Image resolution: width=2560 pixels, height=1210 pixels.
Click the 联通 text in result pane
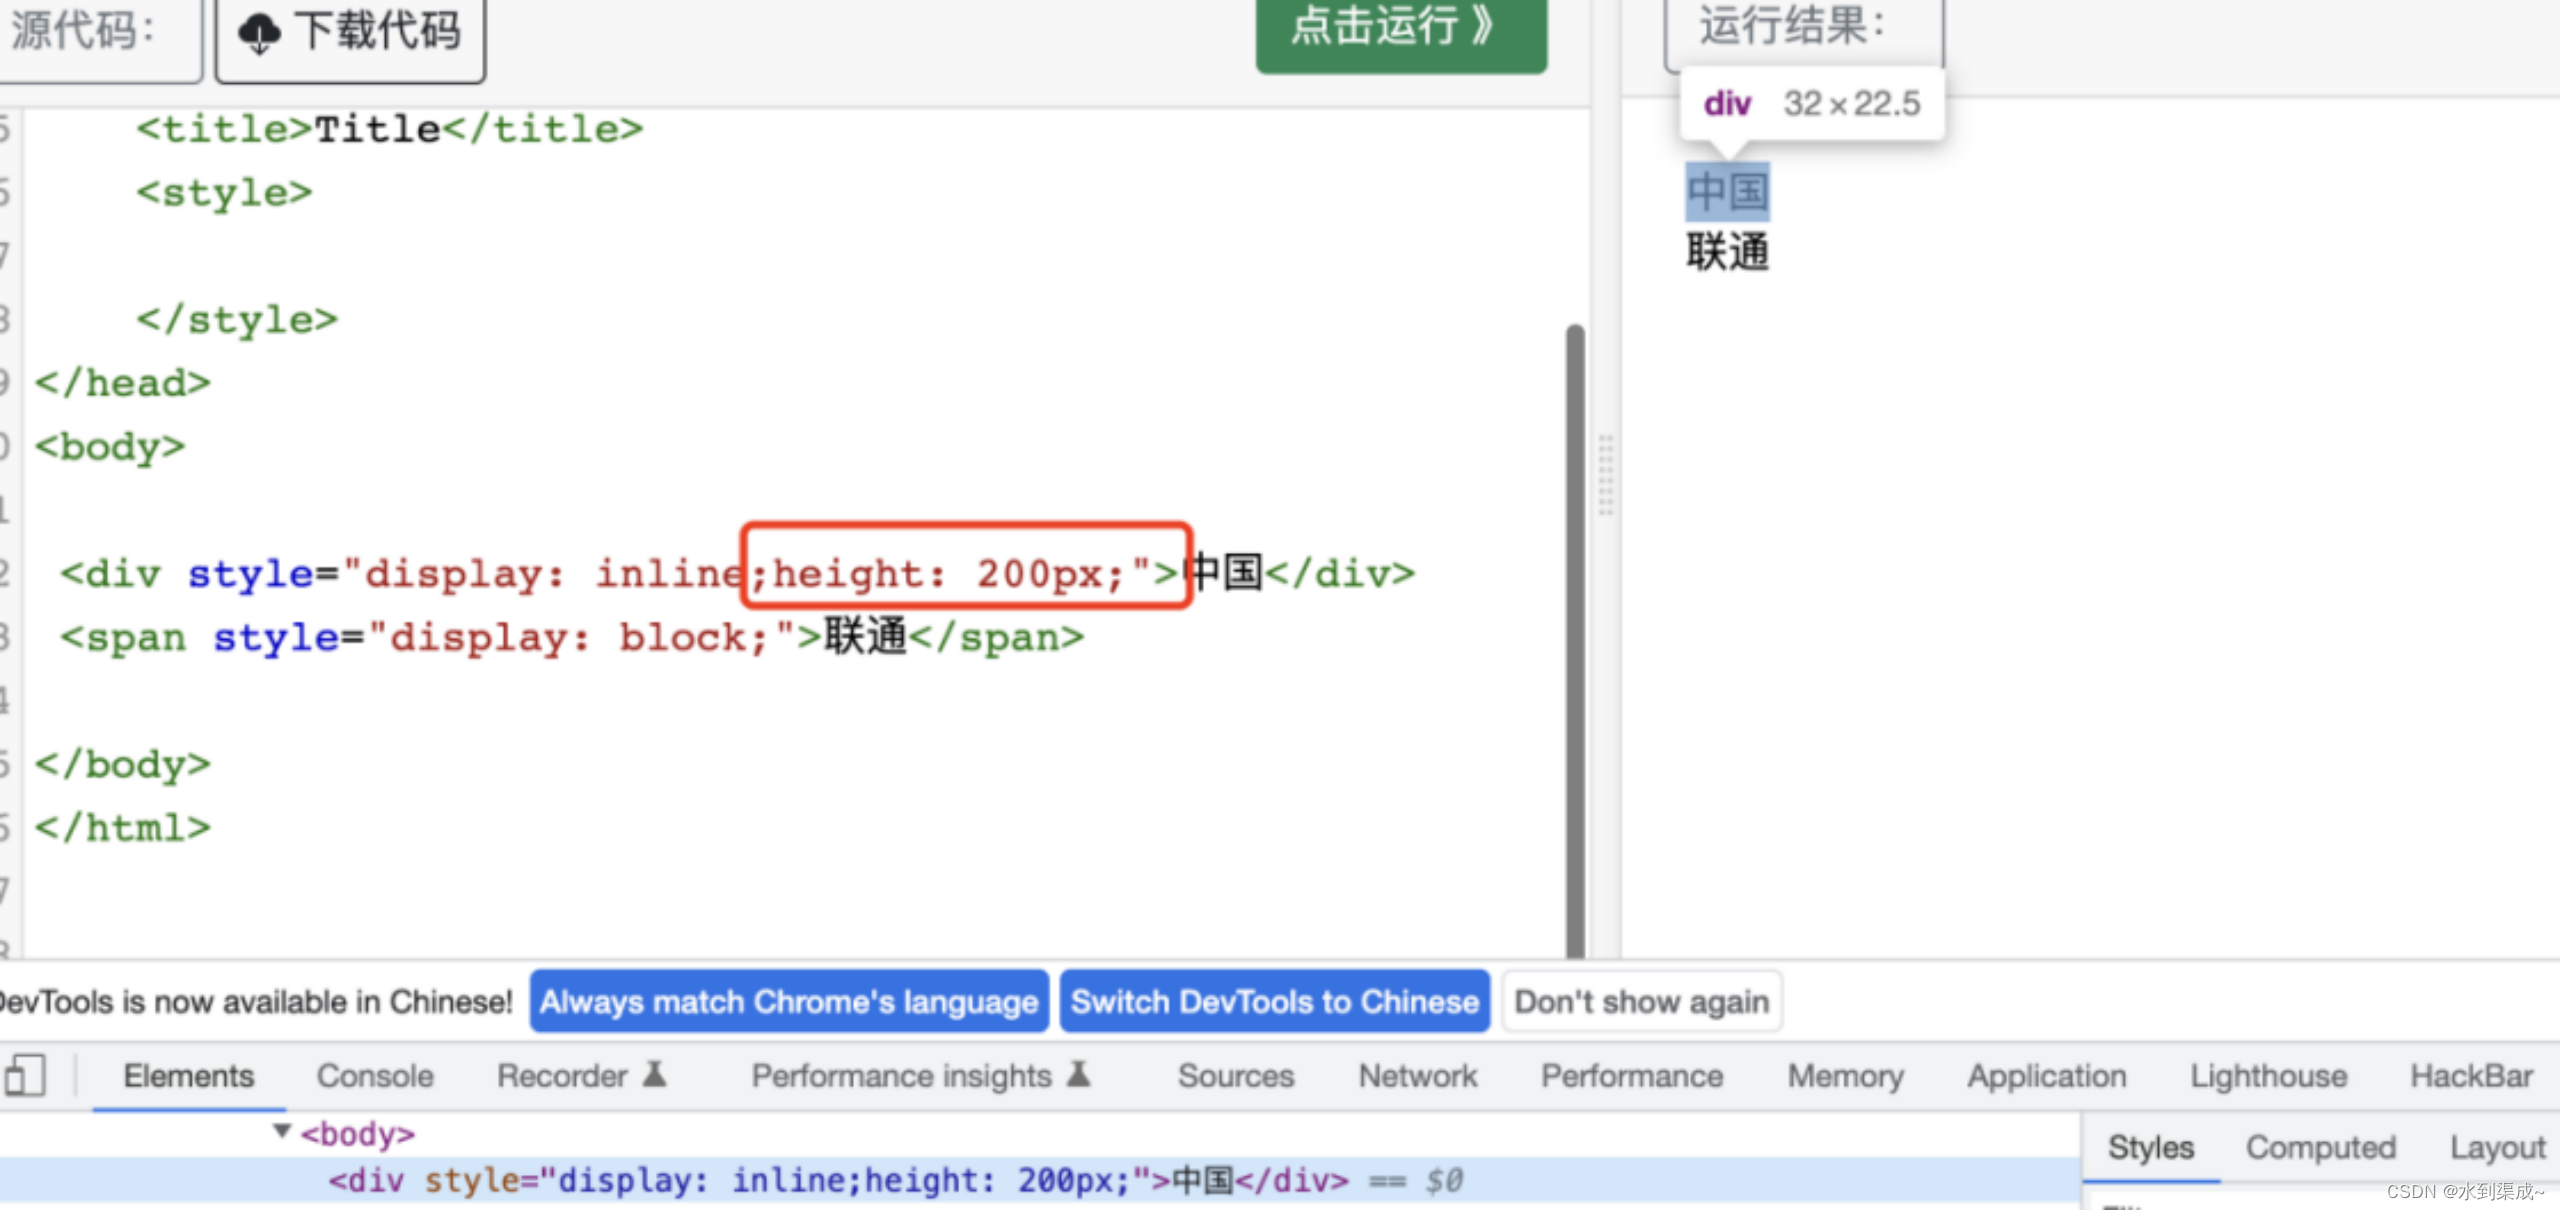pos(1728,251)
